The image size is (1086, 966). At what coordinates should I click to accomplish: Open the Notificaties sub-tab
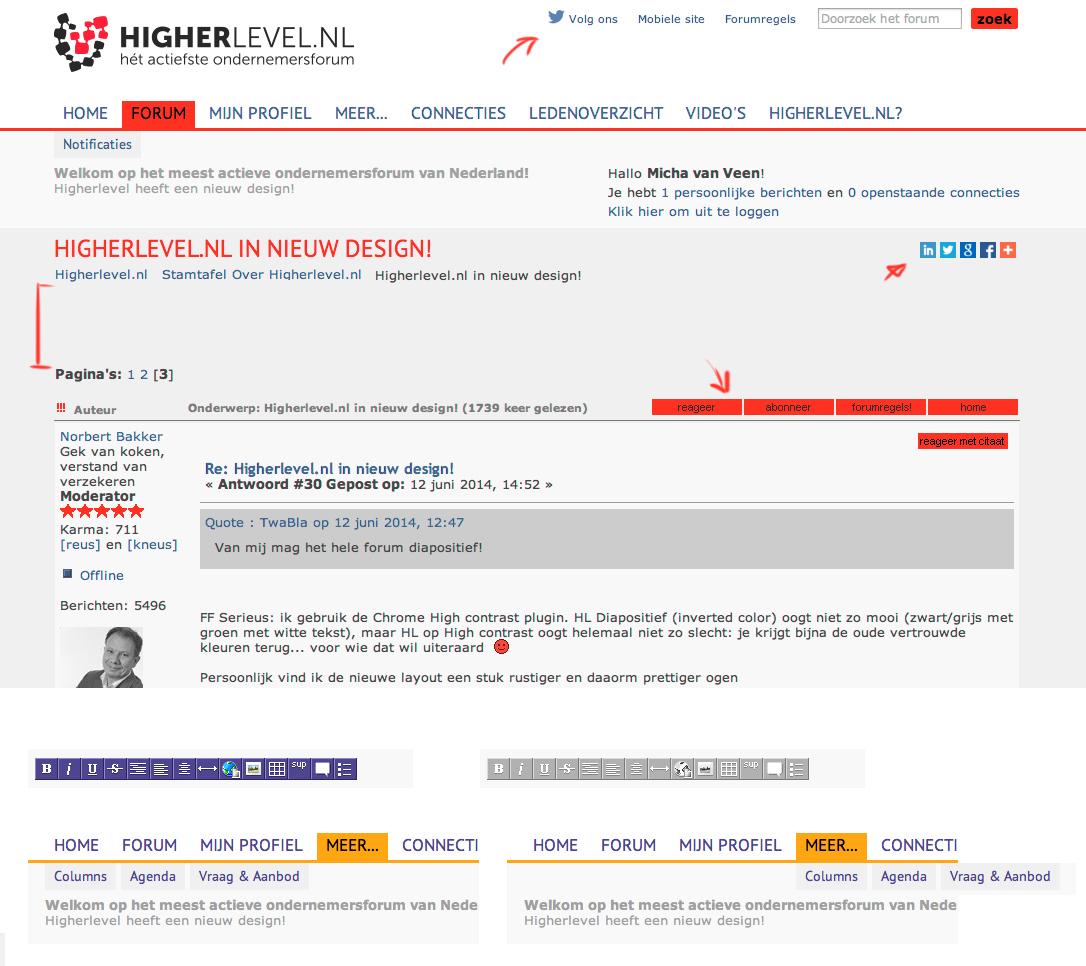[x=97, y=145]
